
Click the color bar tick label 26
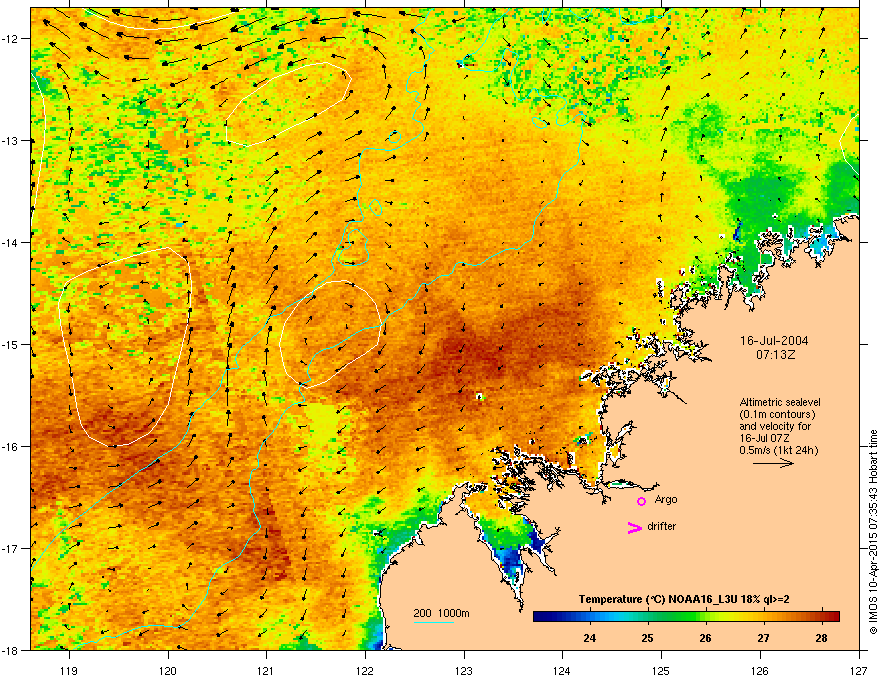[705, 638]
